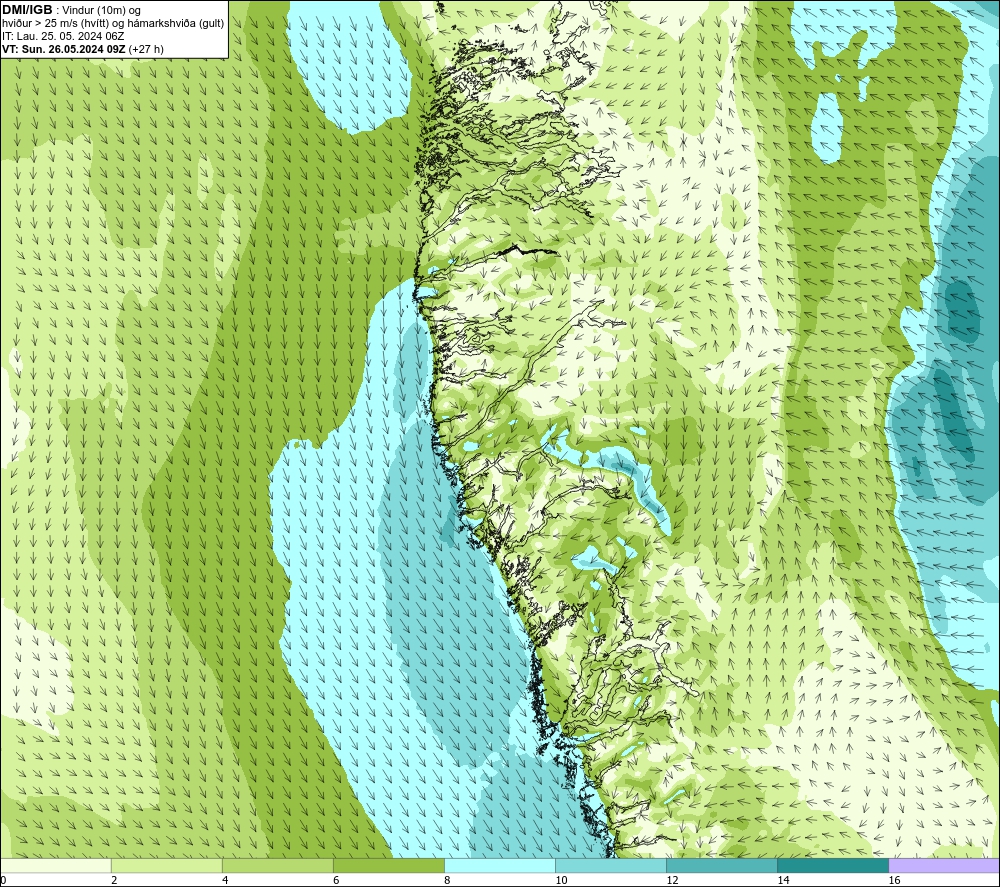Click the 4–6 m/s green legend swatch
This screenshot has width=1000, height=887.
[x=277, y=865]
